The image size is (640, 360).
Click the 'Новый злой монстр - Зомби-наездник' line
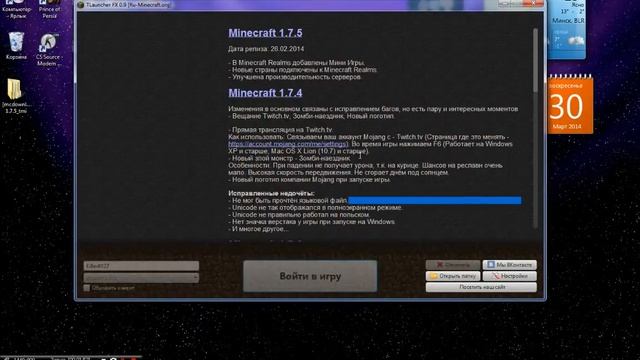click(289, 158)
